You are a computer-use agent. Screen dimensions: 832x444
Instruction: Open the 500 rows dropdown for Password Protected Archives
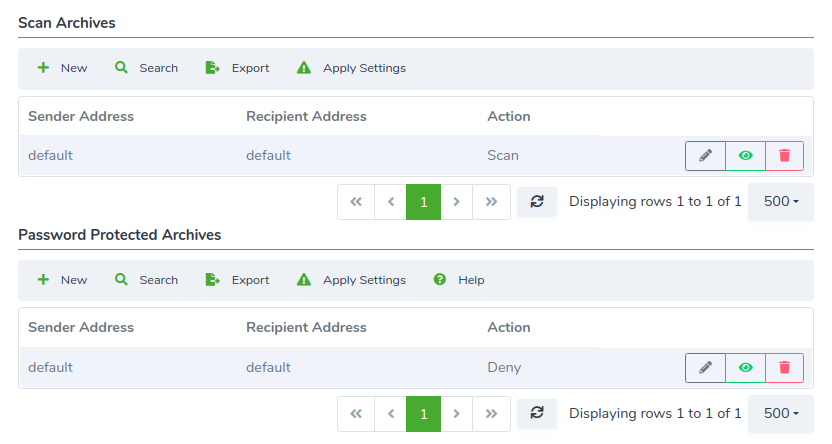[781, 413]
